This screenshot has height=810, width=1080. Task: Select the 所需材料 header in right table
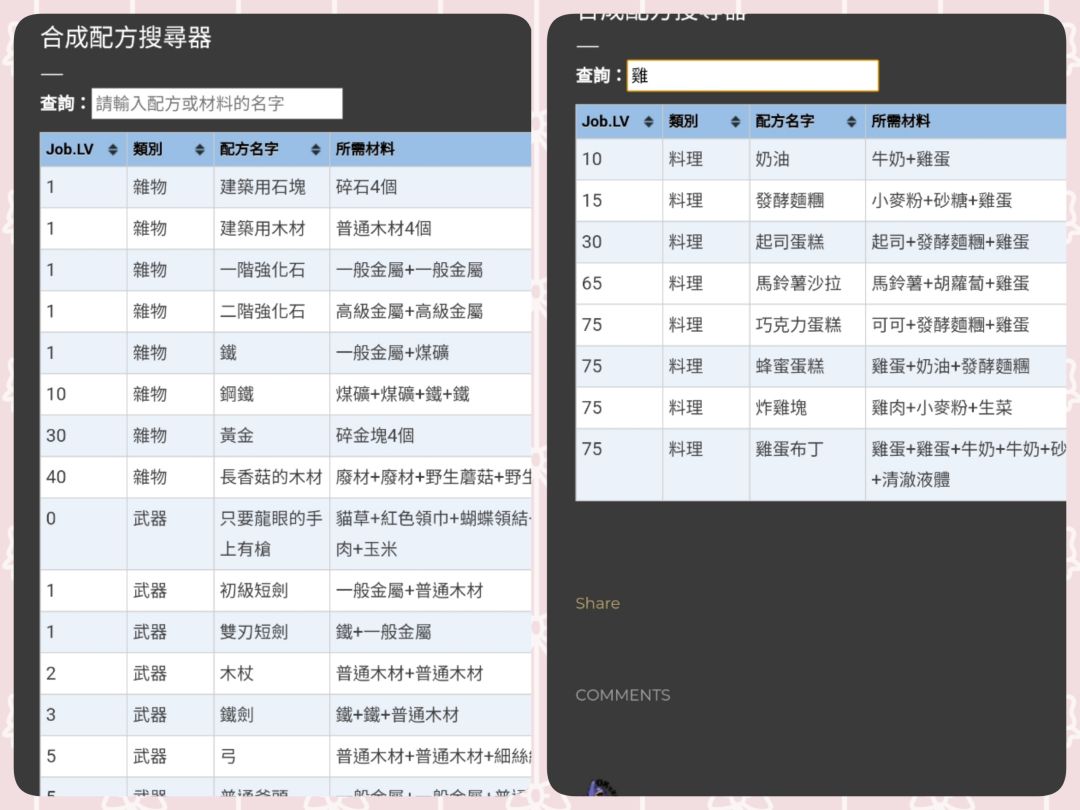[900, 121]
